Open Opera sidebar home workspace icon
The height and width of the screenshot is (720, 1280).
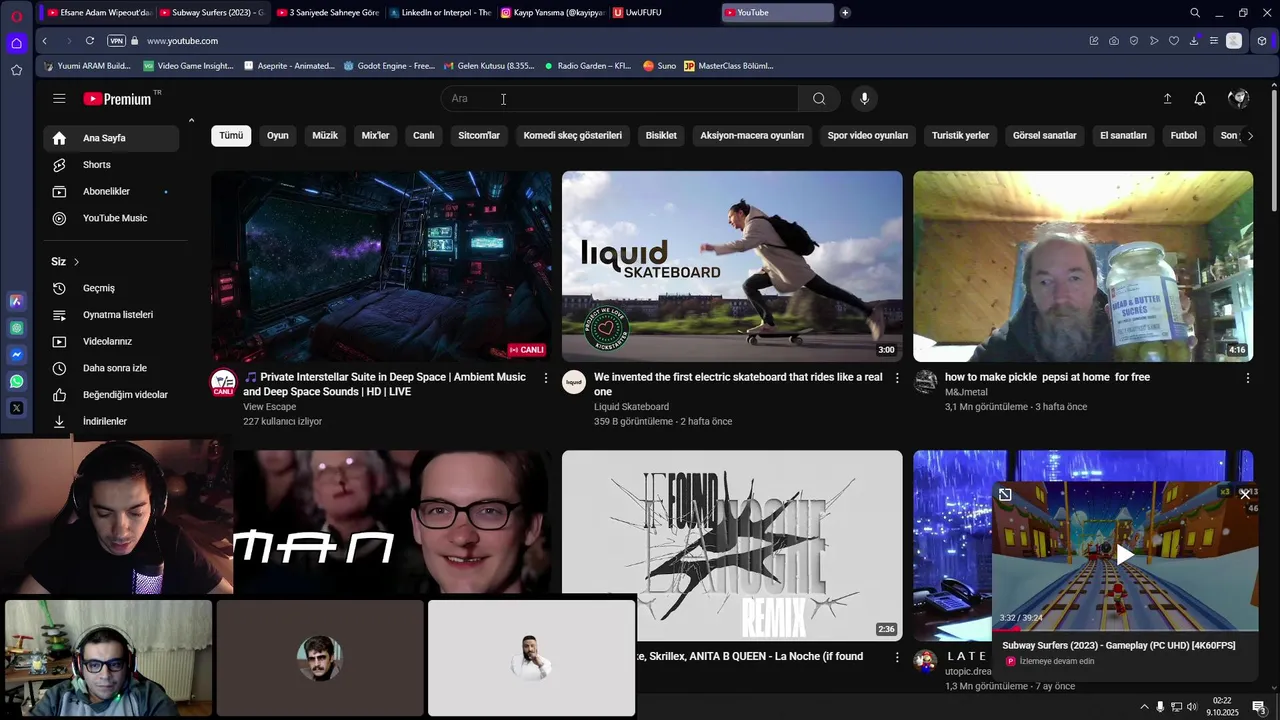[16, 43]
